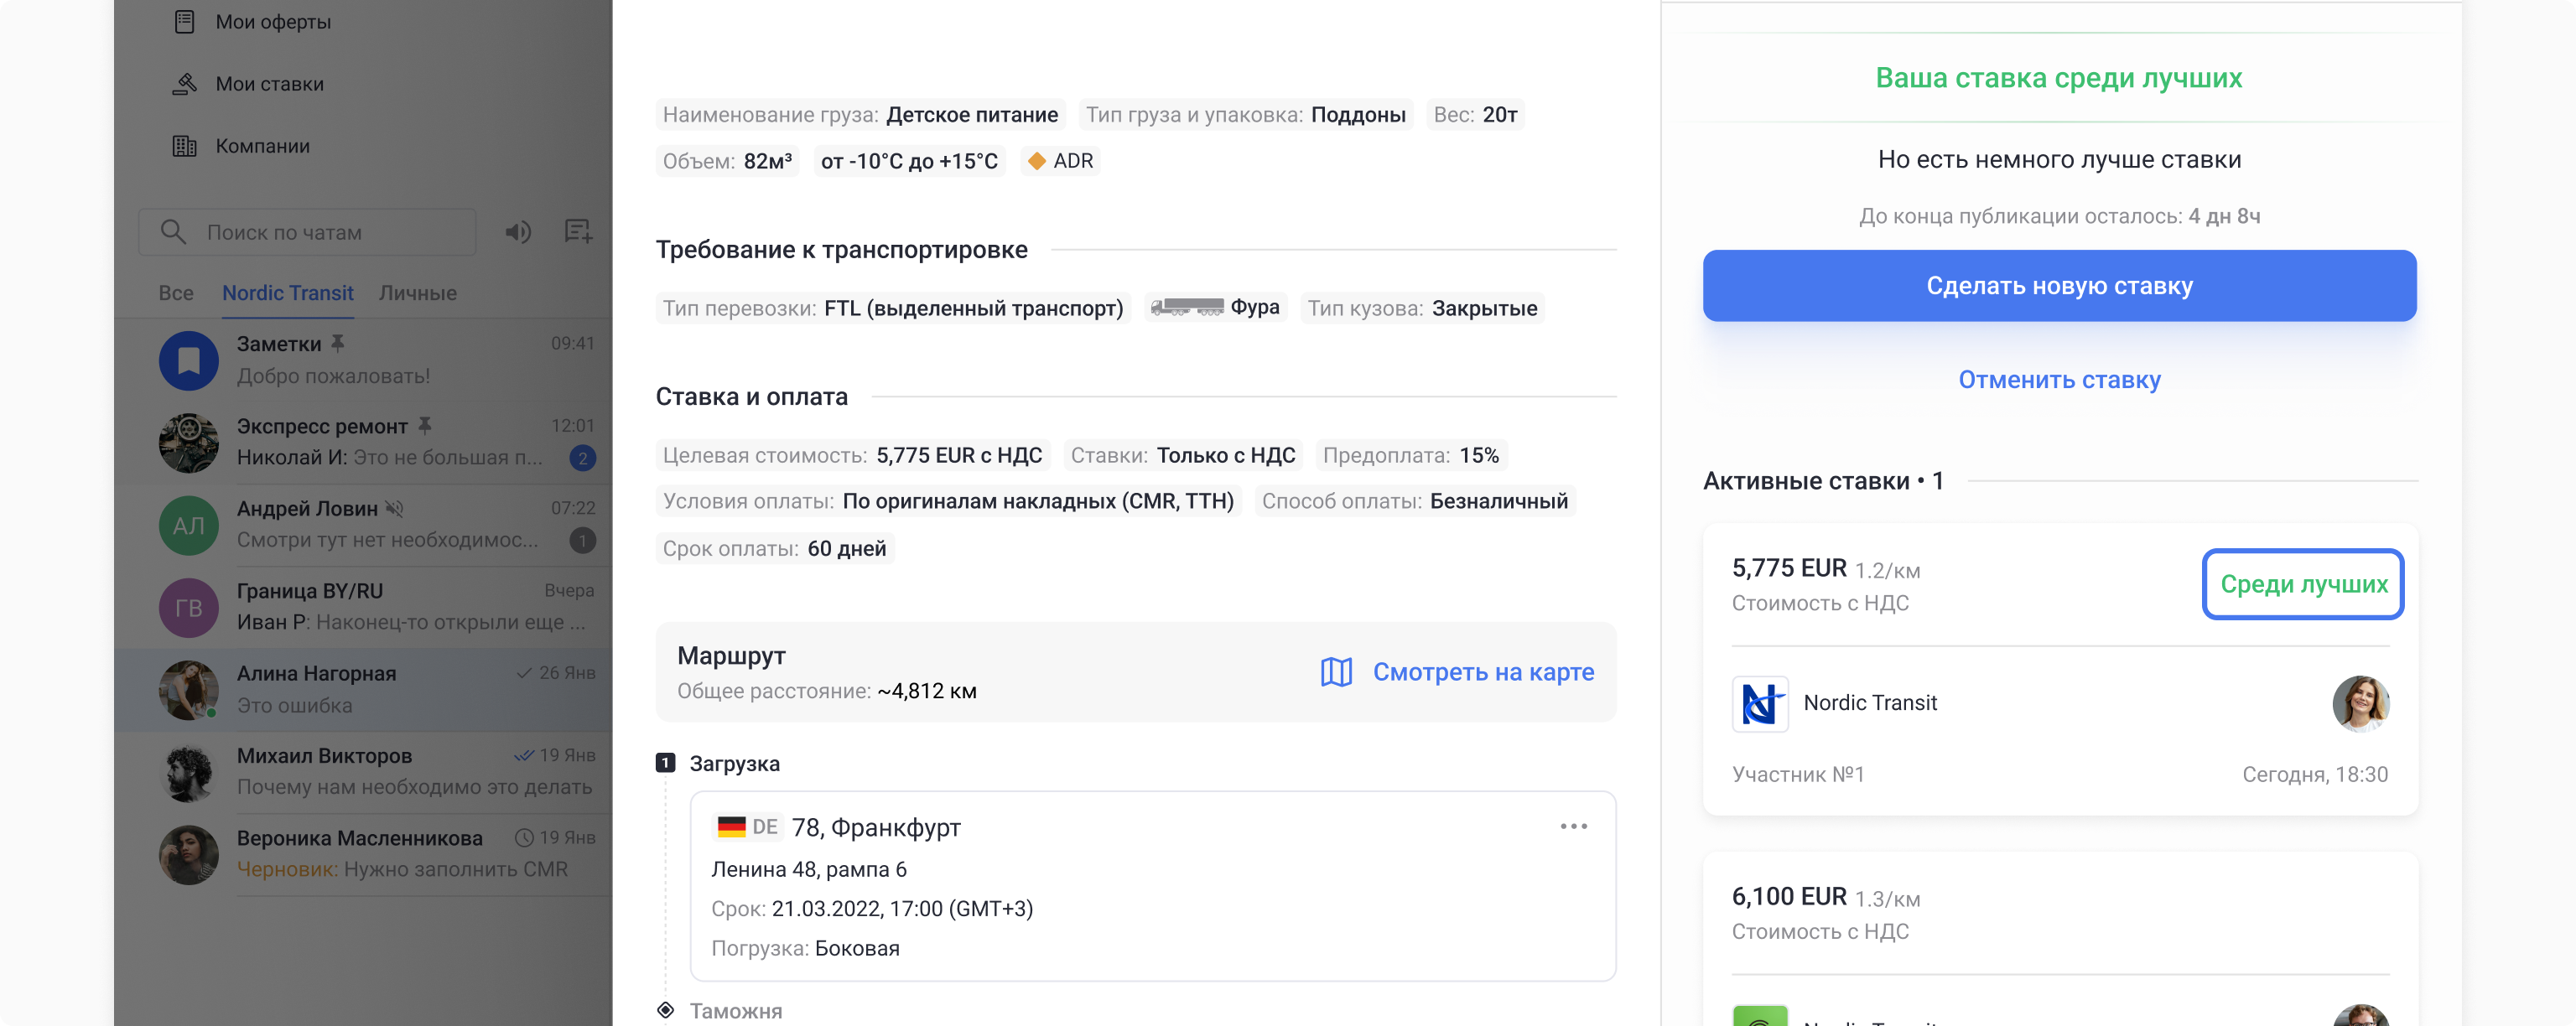
Task: Click the Наименование груза Детское питание chip
Action: 860,115
